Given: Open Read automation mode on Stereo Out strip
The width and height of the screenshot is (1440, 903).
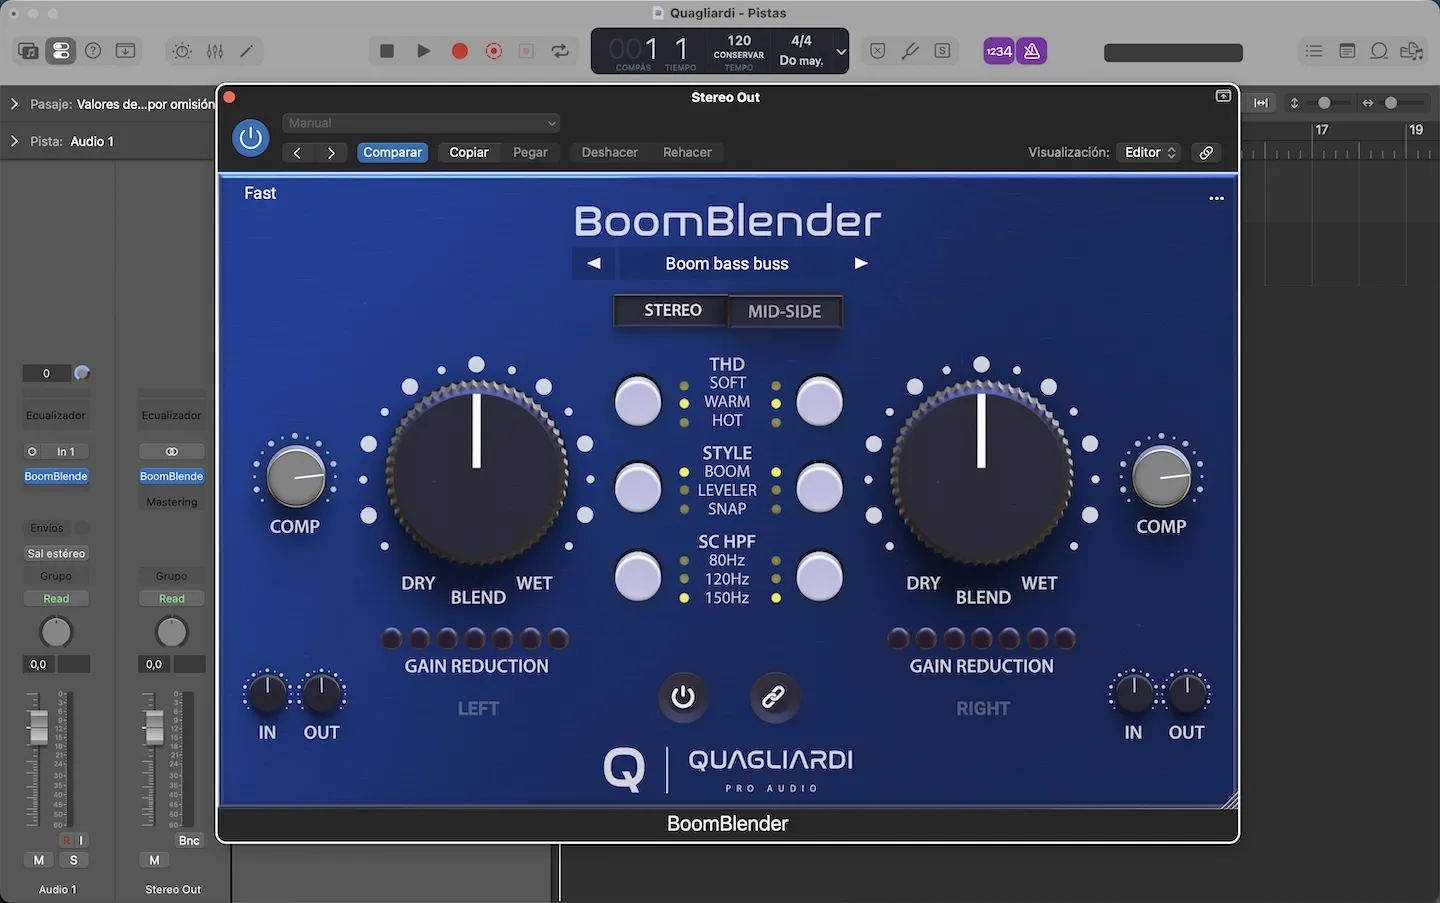Looking at the screenshot, I should tap(172, 599).
